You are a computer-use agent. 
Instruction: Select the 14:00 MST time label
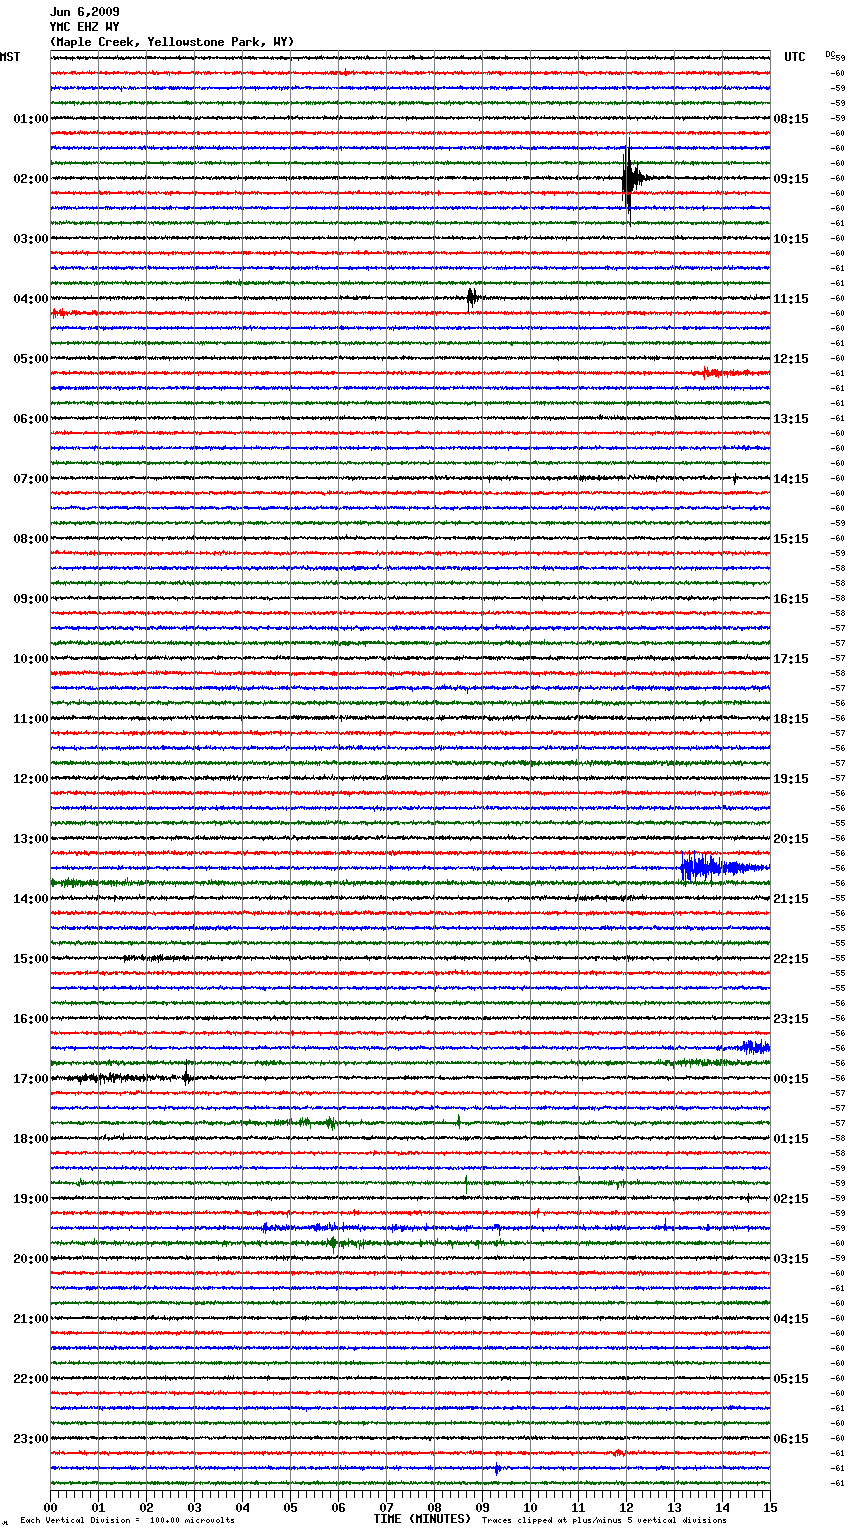coord(31,899)
